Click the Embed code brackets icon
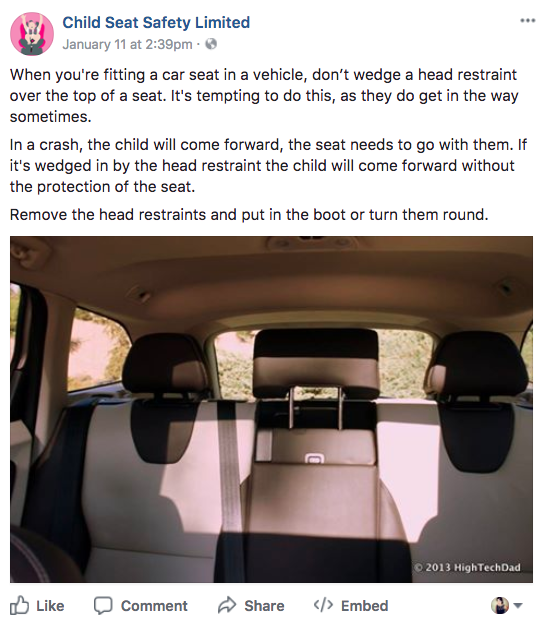 tap(323, 605)
